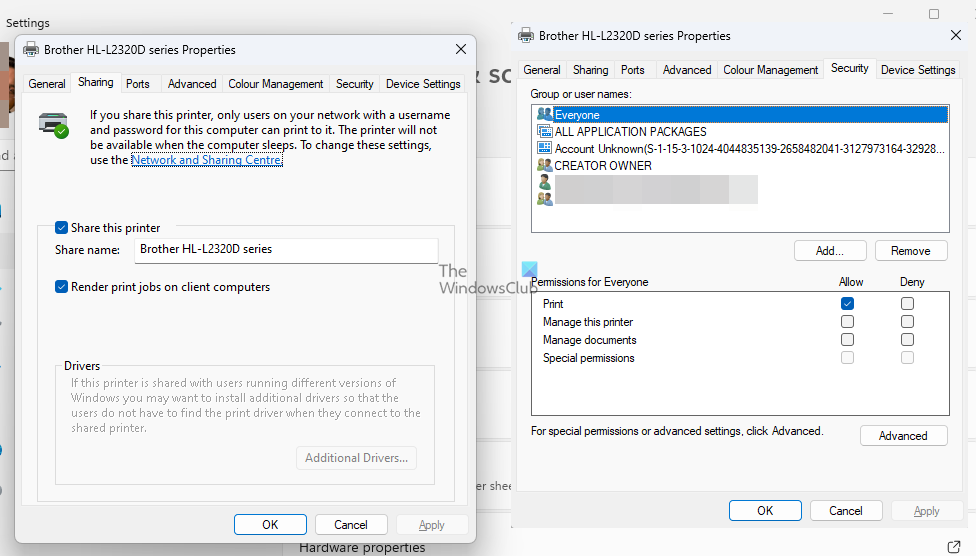Screen dimensions: 976x556
Task: Click the Share name input field
Action: click(x=286, y=250)
